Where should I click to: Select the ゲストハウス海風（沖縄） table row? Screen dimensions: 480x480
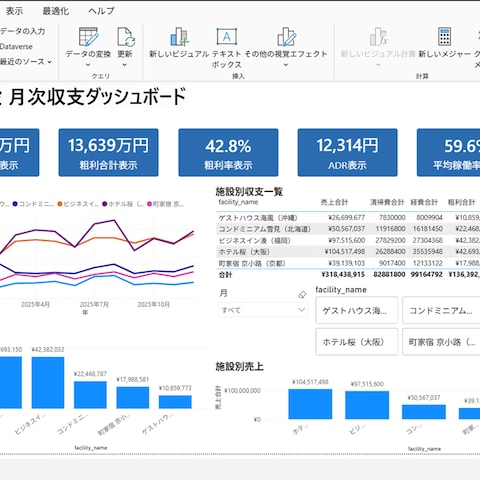click(348, 218)
